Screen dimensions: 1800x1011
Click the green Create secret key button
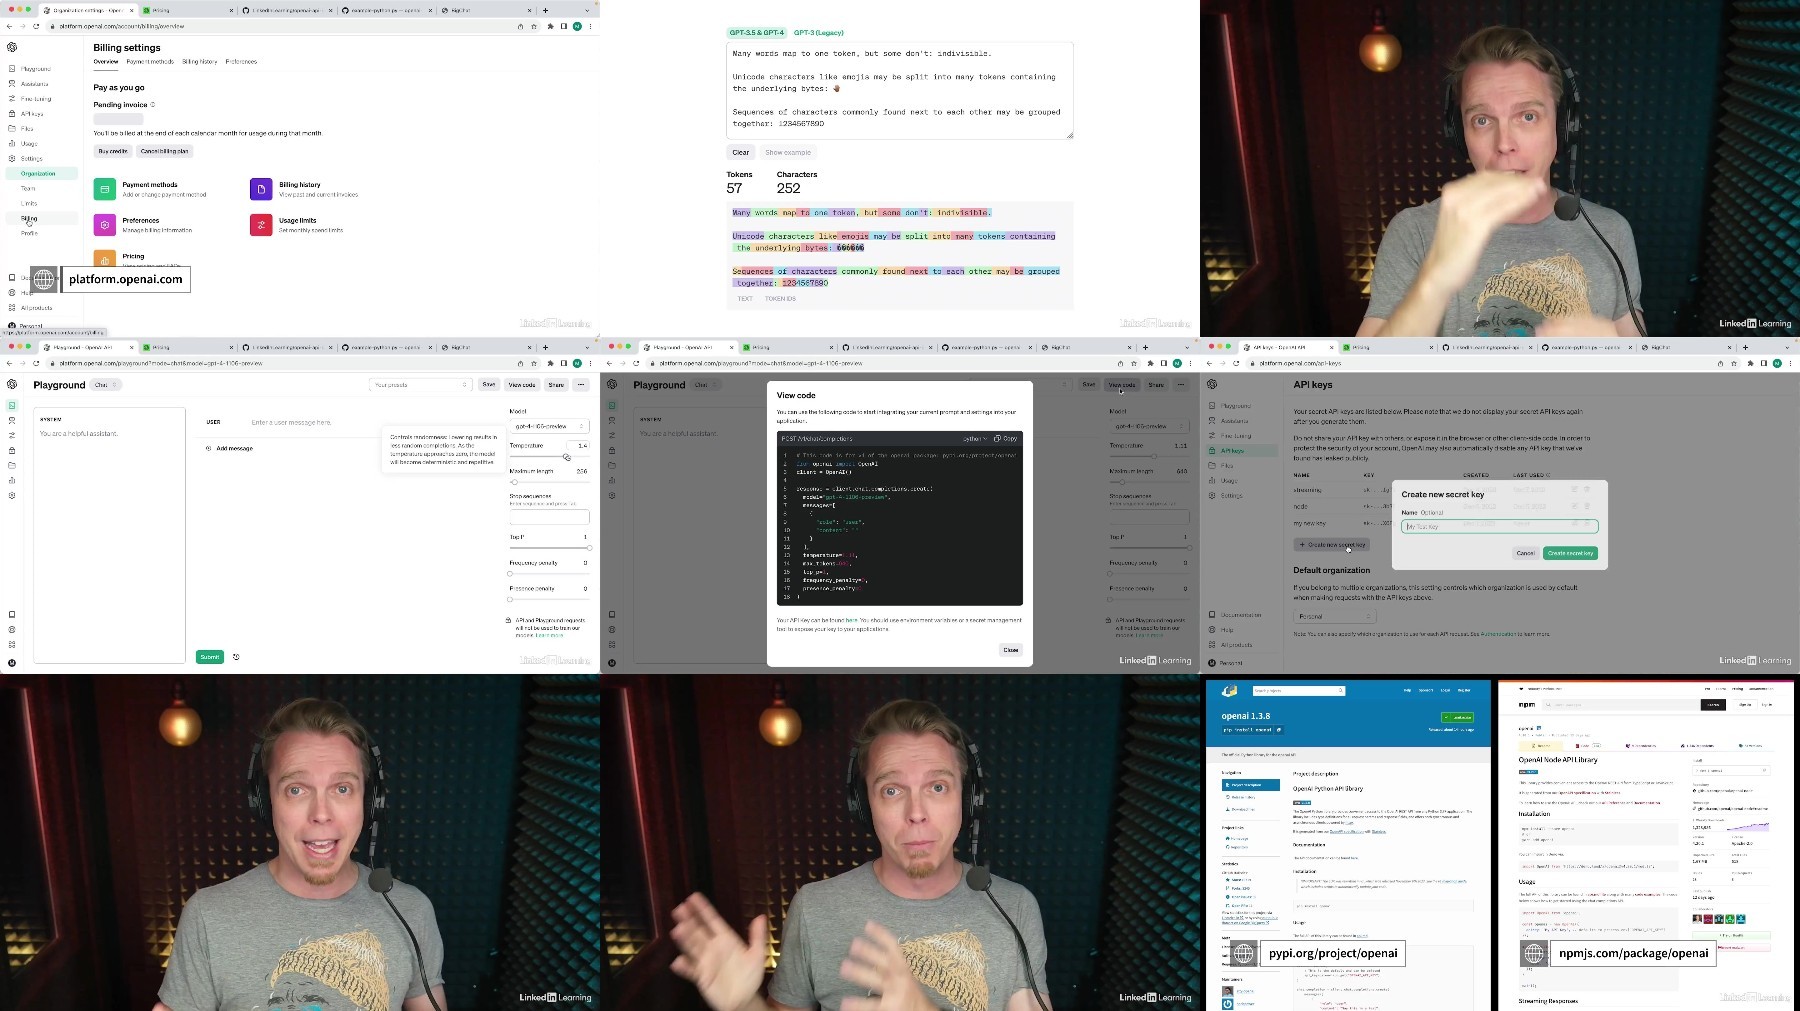click(x=1570, y=553)
